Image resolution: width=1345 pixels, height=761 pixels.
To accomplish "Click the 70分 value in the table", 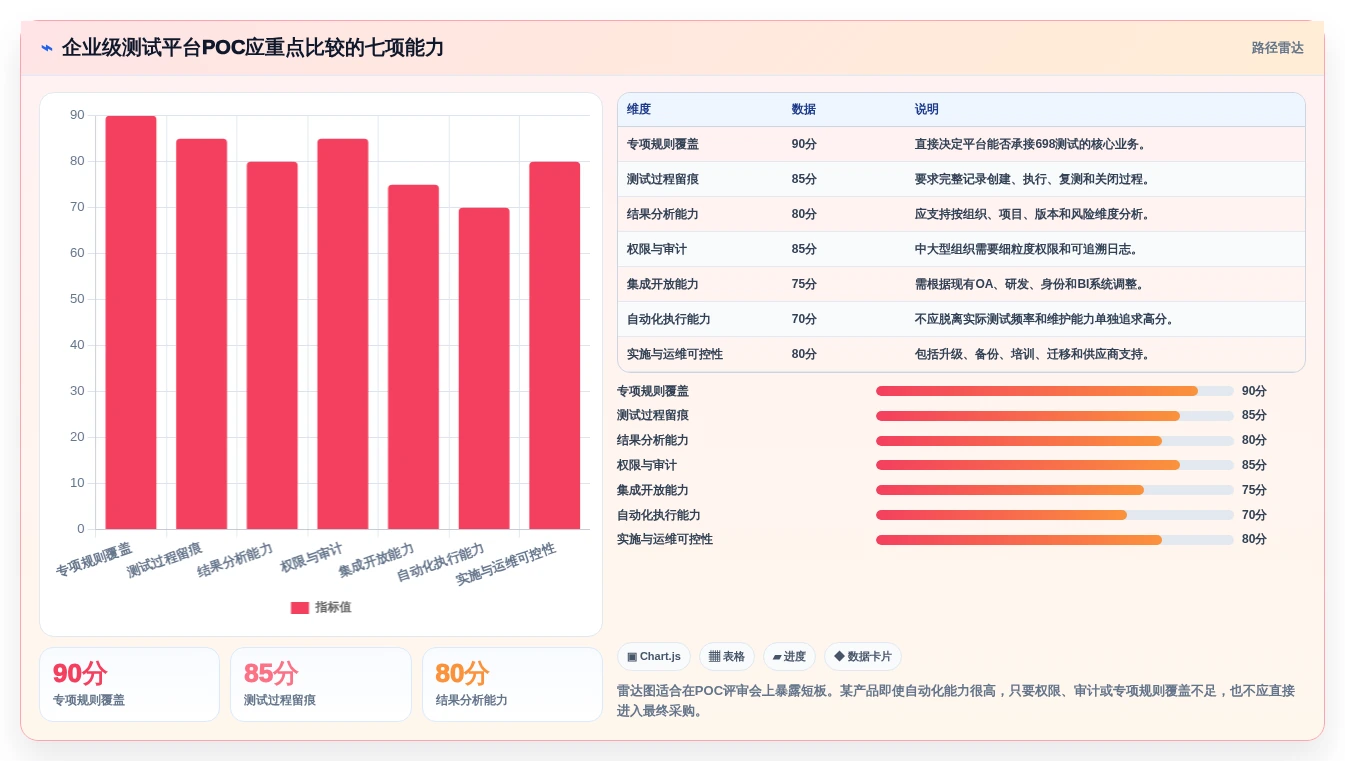I will click(x=804, y=319).
